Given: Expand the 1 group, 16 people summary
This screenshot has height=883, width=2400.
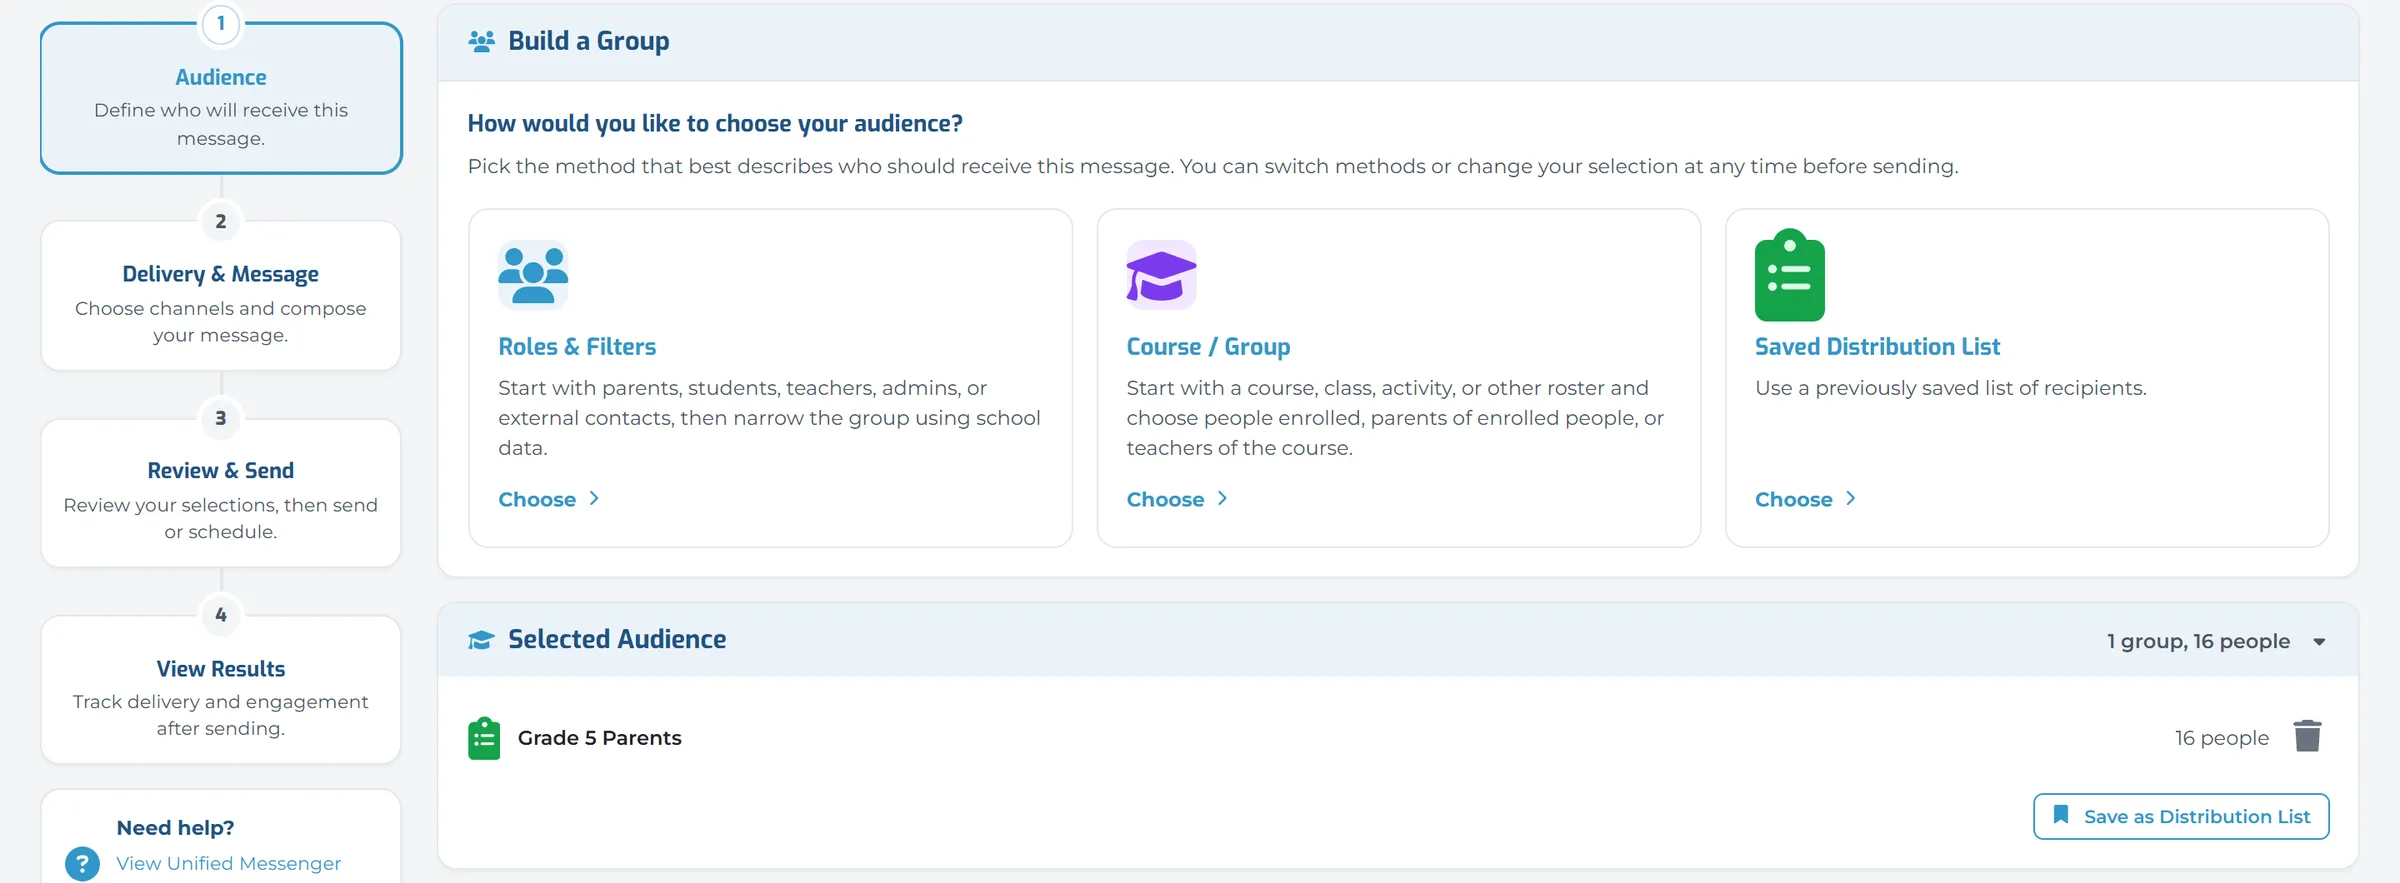Looking at the screenshot, I should click(x=2198, y=641).
